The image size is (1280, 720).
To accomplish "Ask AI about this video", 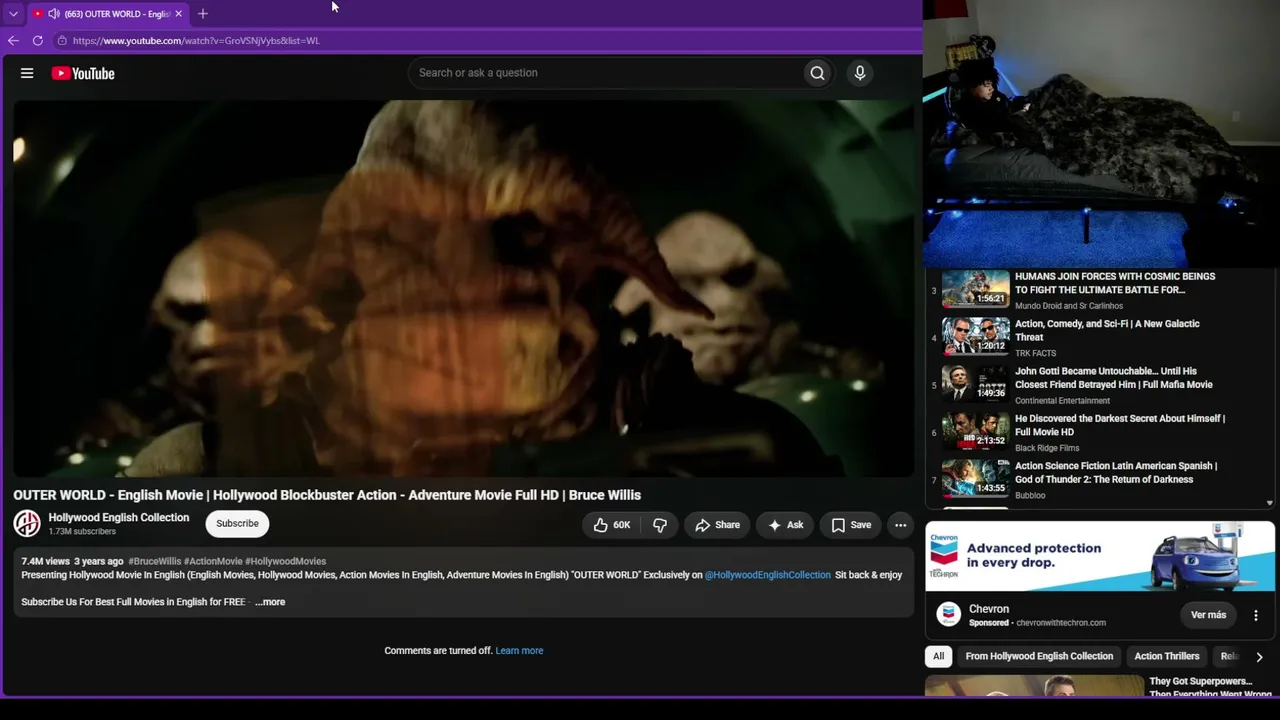I will point(786,525).
